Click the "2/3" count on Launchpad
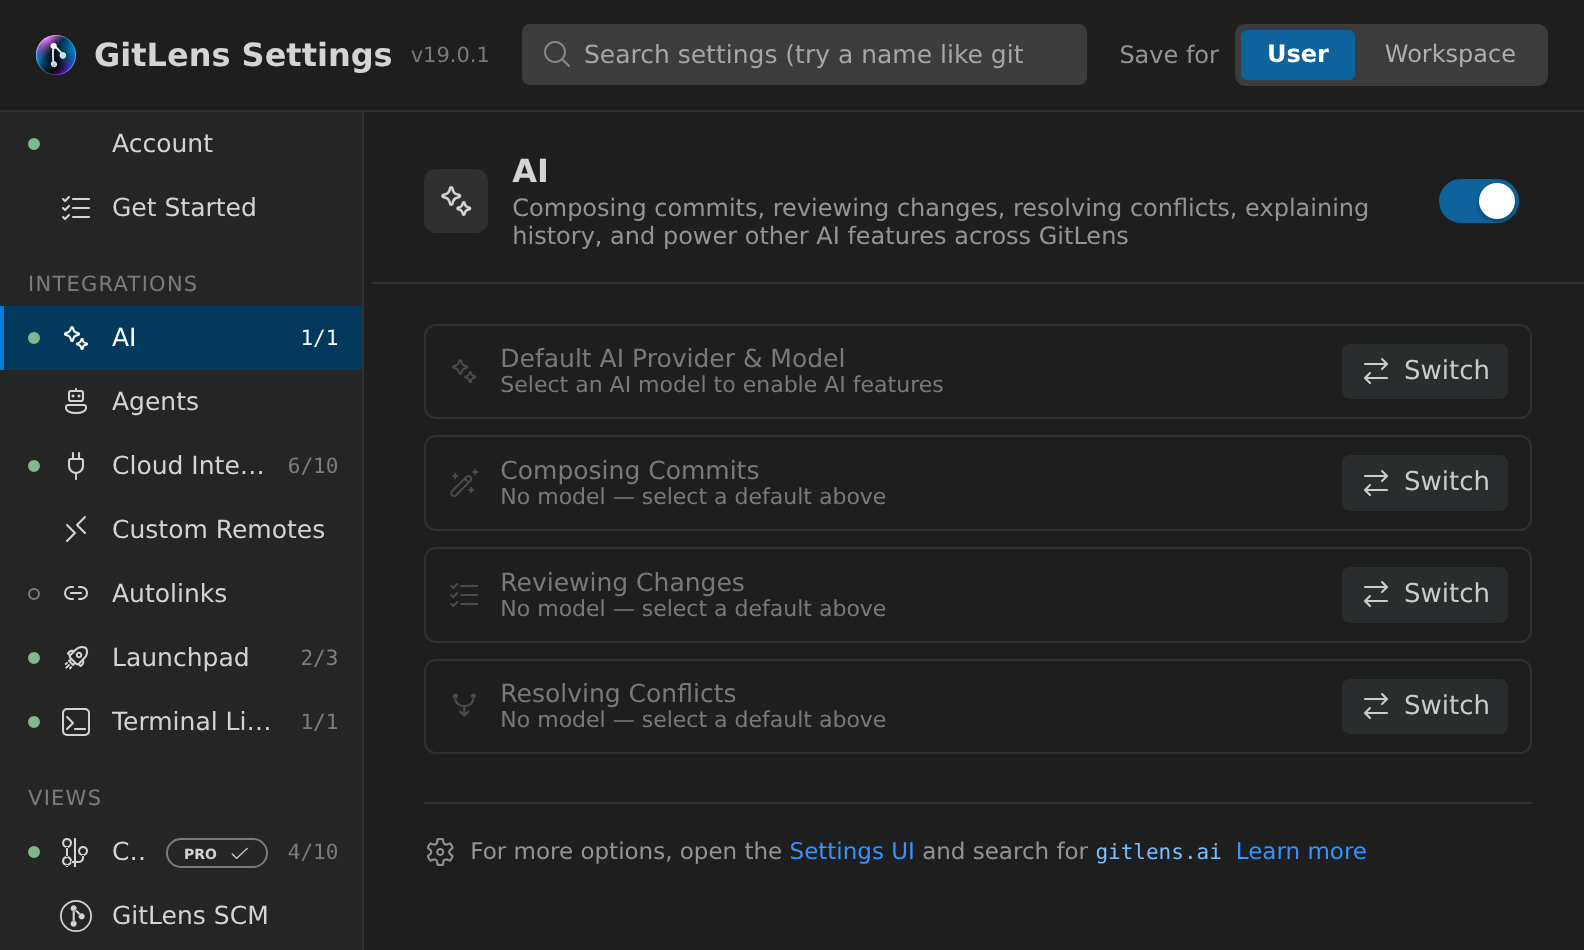 (319, 658)
